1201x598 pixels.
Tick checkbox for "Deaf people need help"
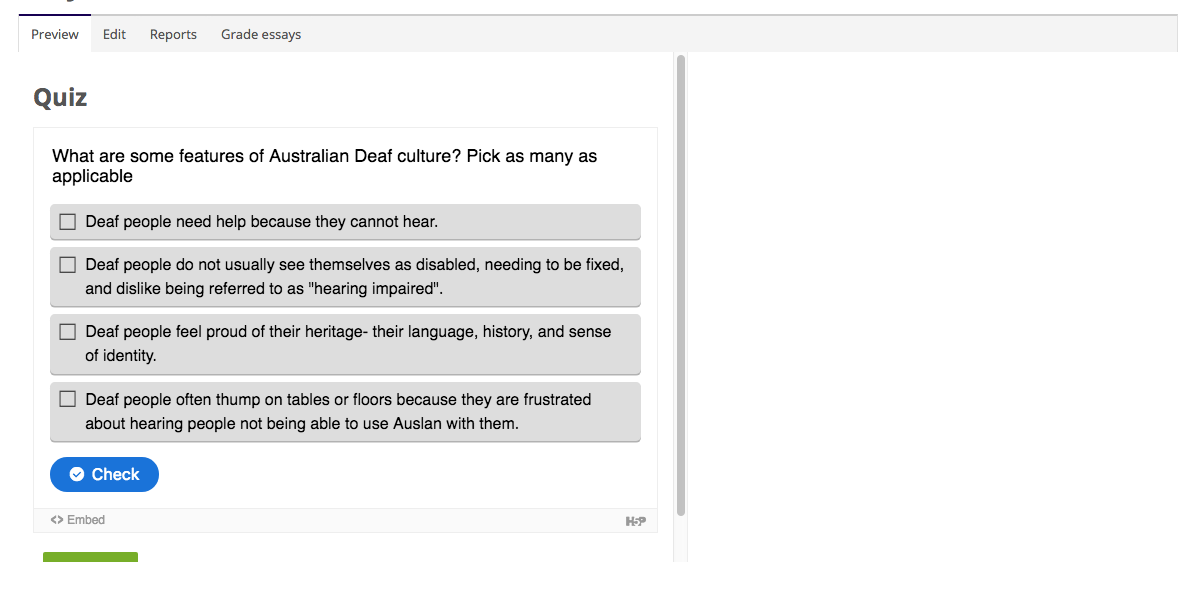(68, 222)
